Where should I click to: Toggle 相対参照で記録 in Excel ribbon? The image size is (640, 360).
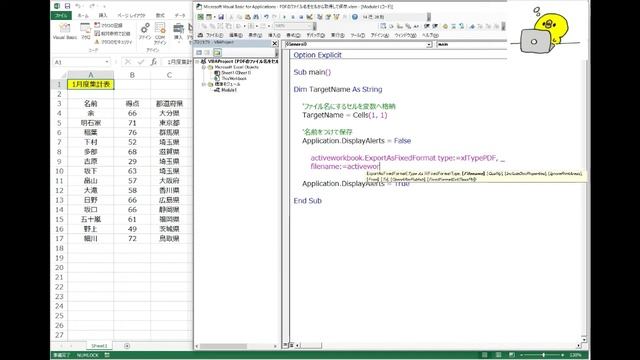click(x=112, y=33)
